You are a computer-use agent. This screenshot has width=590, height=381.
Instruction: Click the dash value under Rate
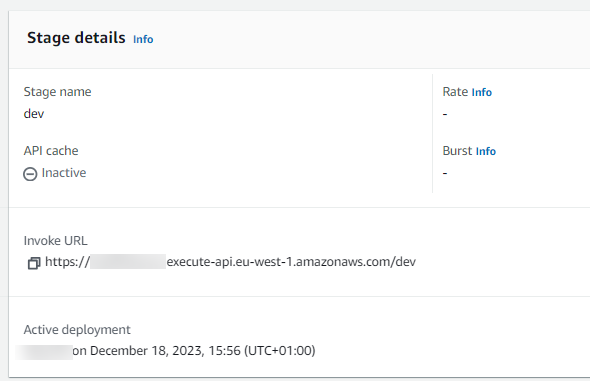click(x=445, y=114)
